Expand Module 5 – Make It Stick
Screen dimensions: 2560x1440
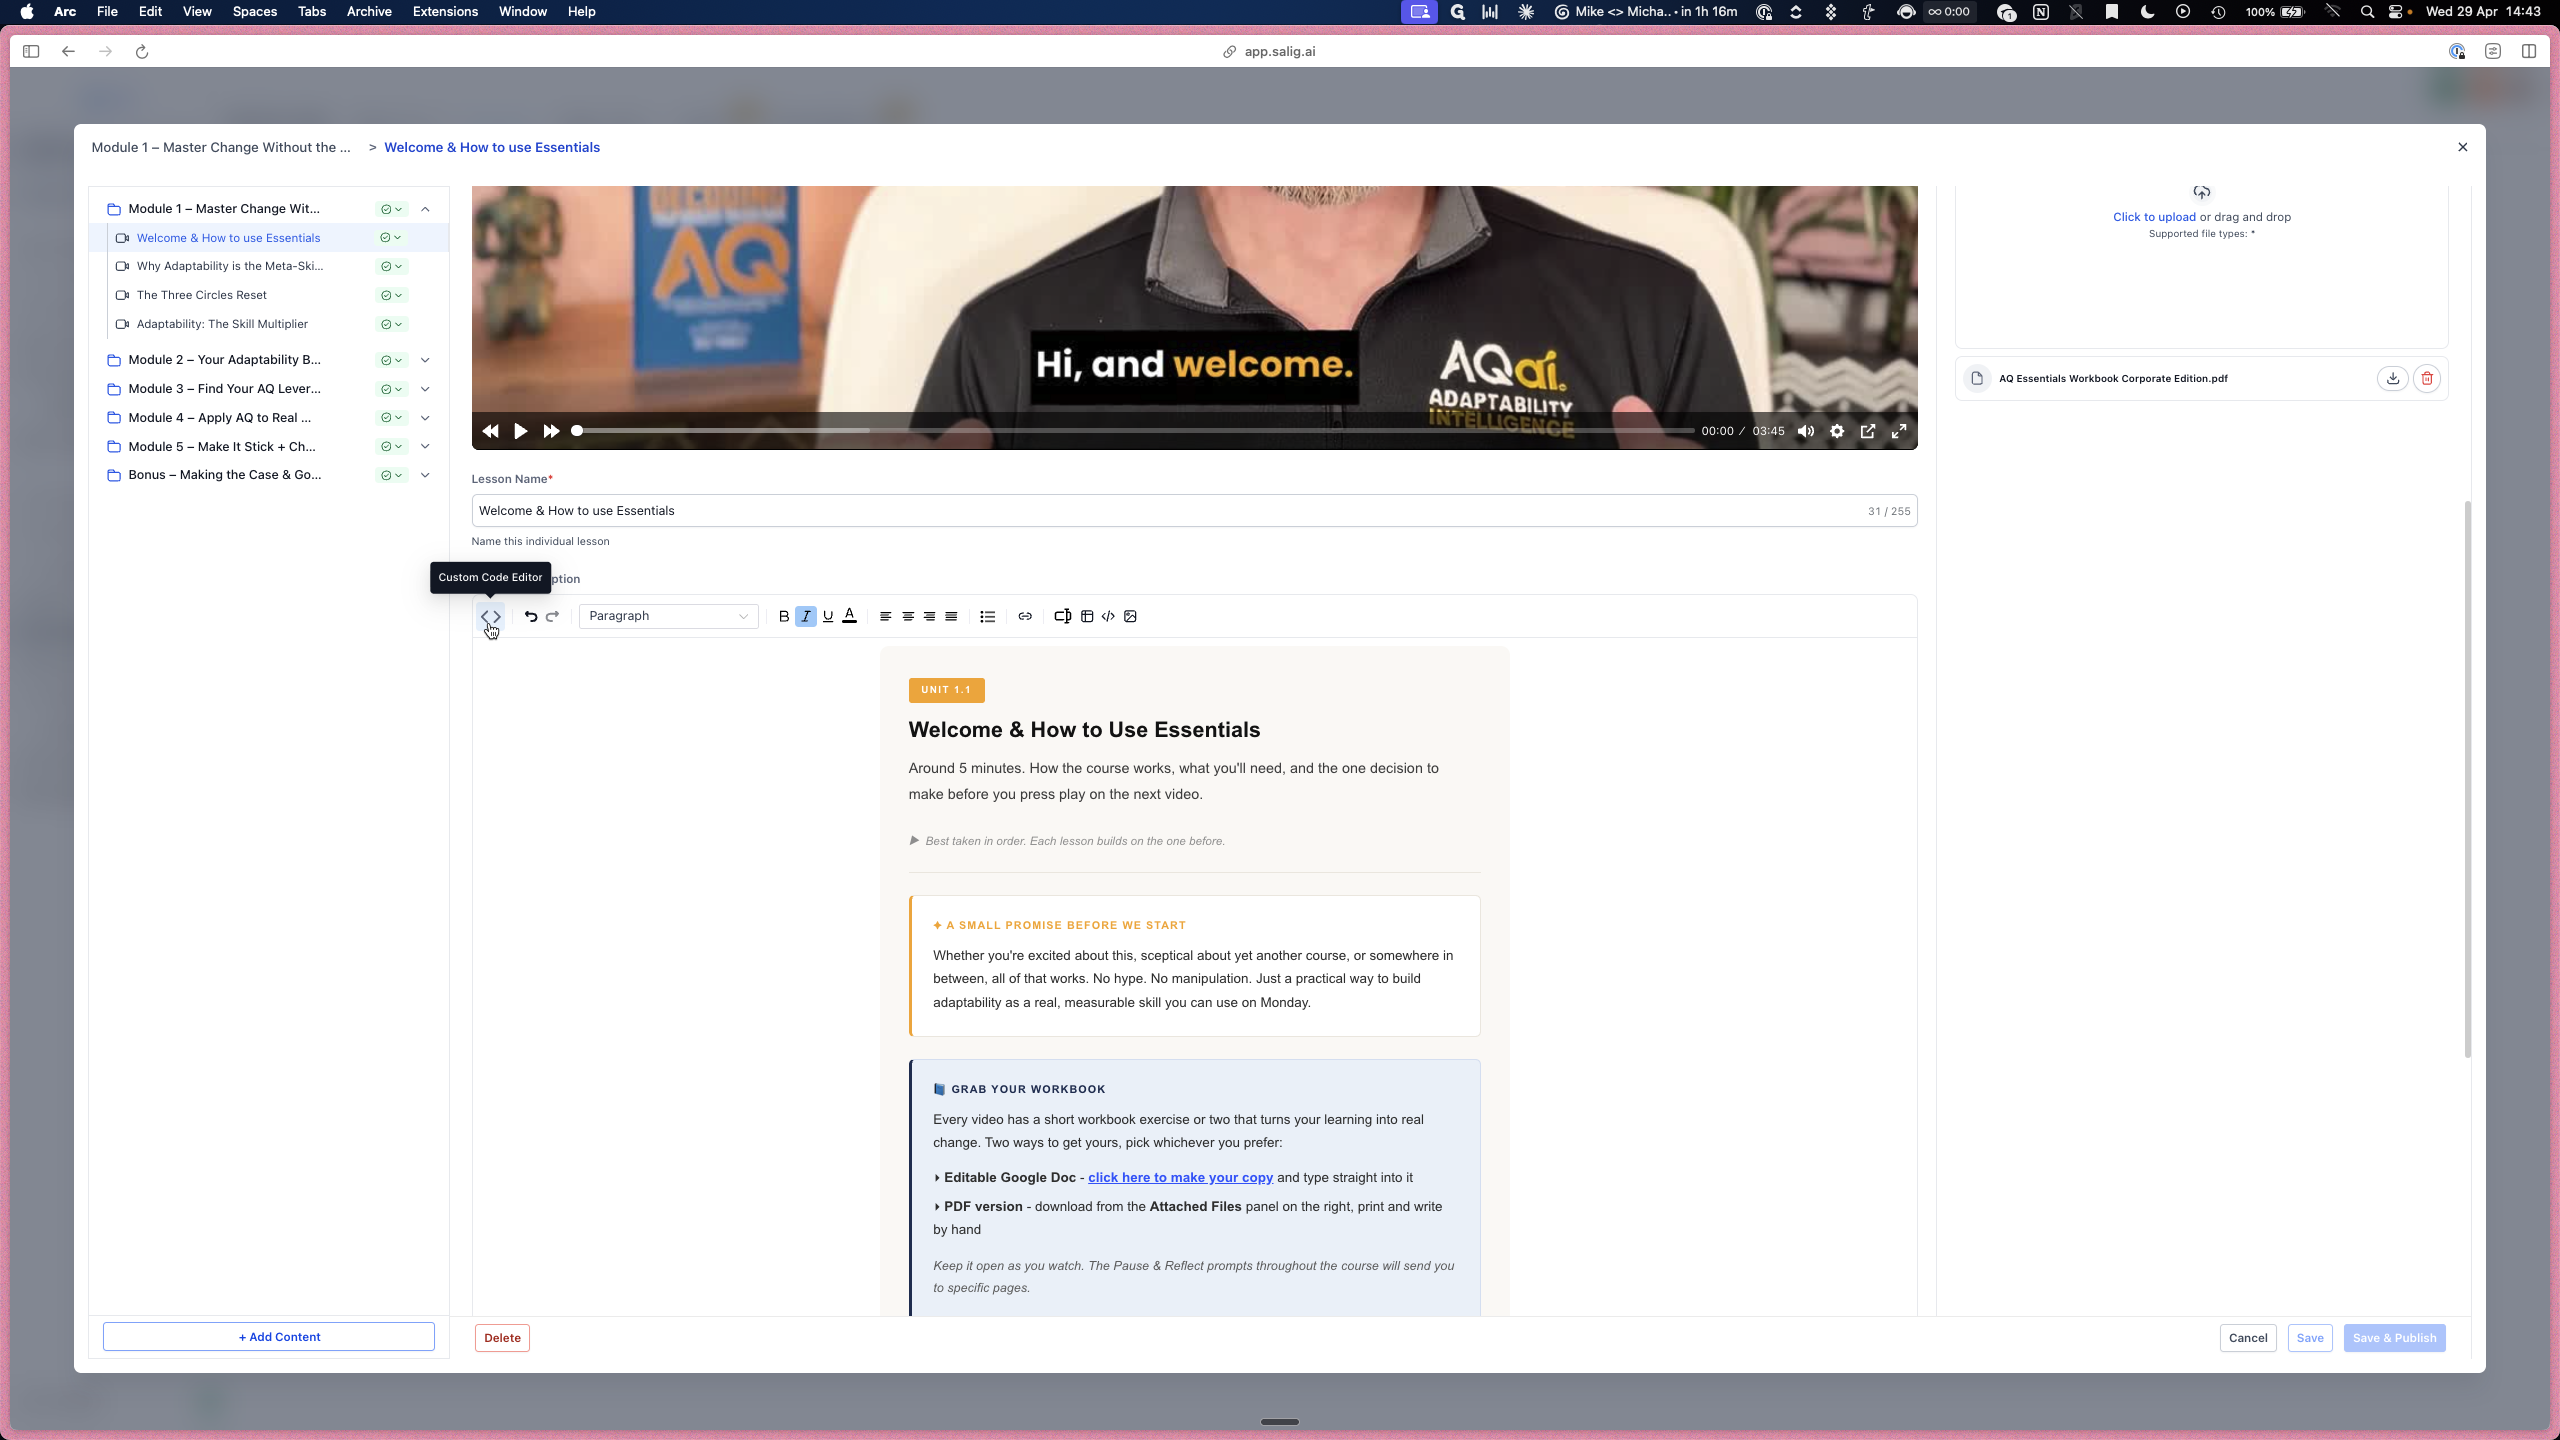tap(425, 447)
